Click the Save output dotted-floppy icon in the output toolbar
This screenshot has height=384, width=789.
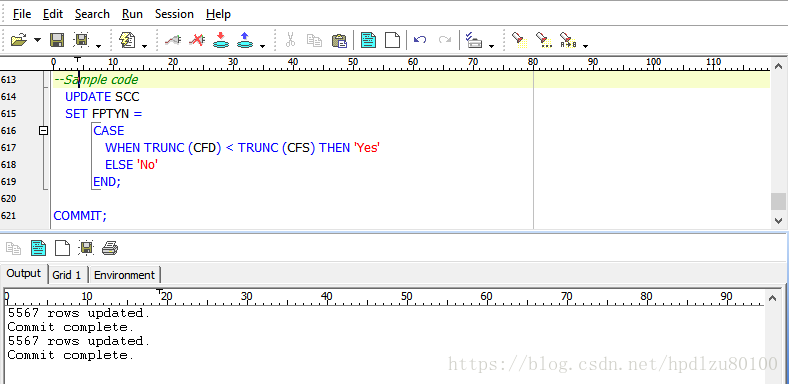pos(86,248)
